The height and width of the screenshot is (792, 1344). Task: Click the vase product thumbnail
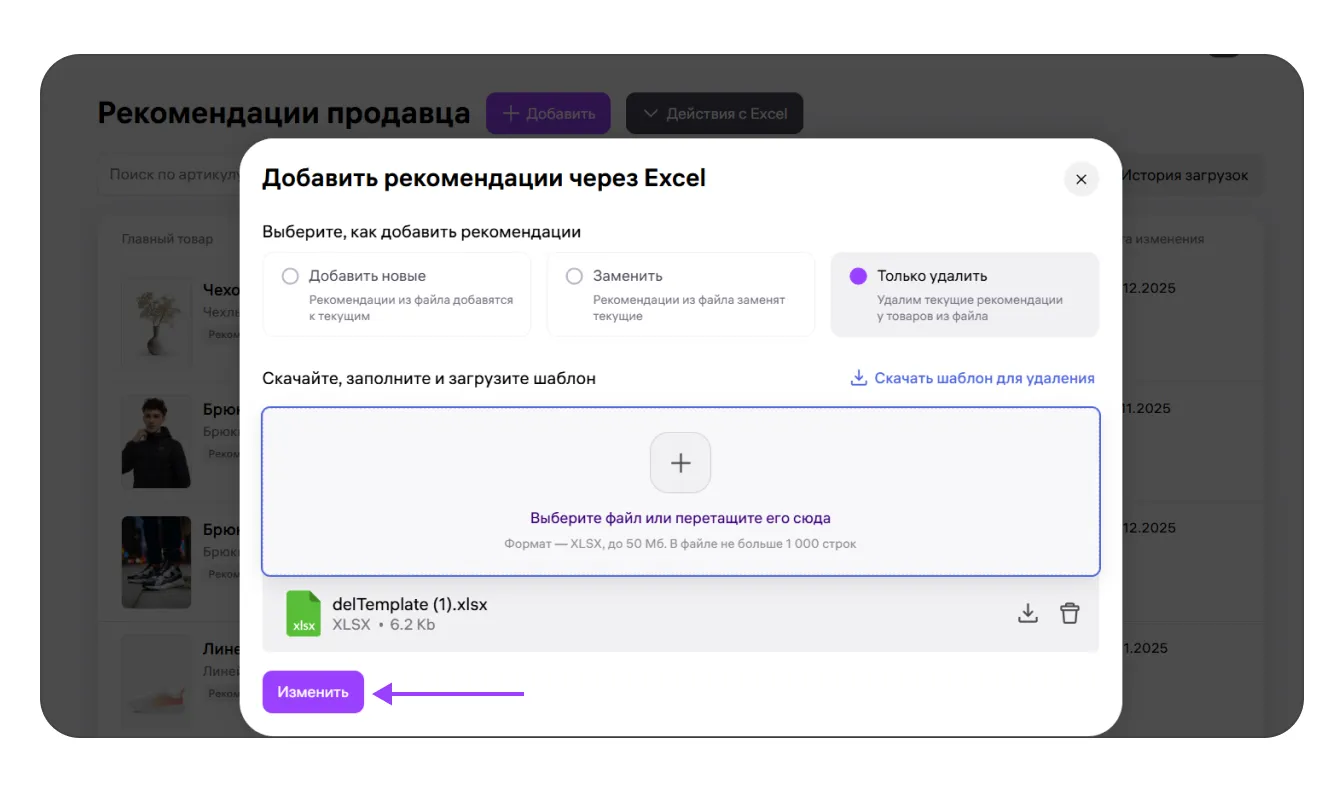tap(156, 320)
